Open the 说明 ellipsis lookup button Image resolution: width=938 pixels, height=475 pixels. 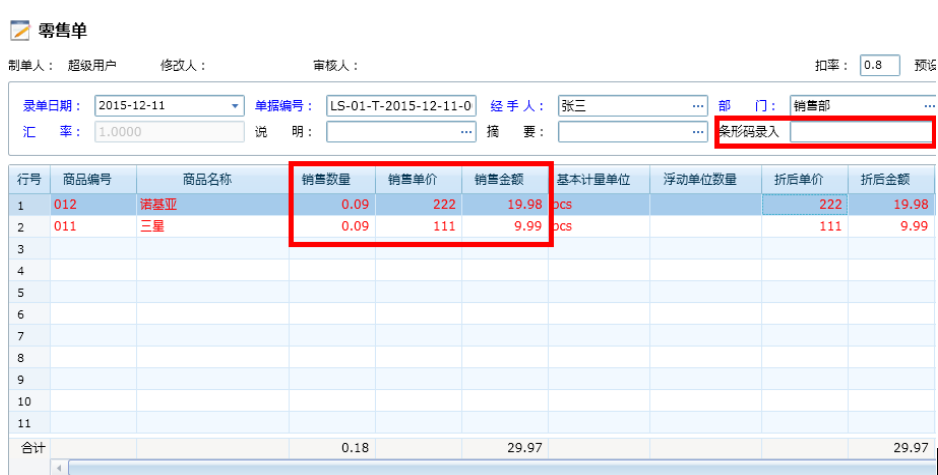pyautogui.click(x=466, y=131)
